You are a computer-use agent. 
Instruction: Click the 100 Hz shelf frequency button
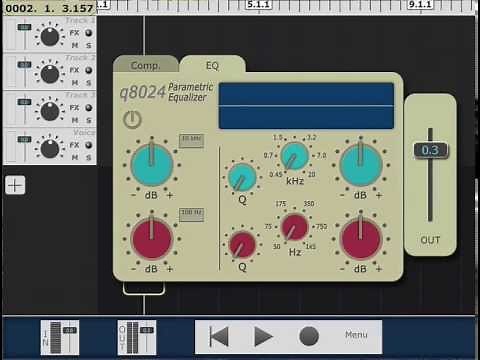coord(192,215)
